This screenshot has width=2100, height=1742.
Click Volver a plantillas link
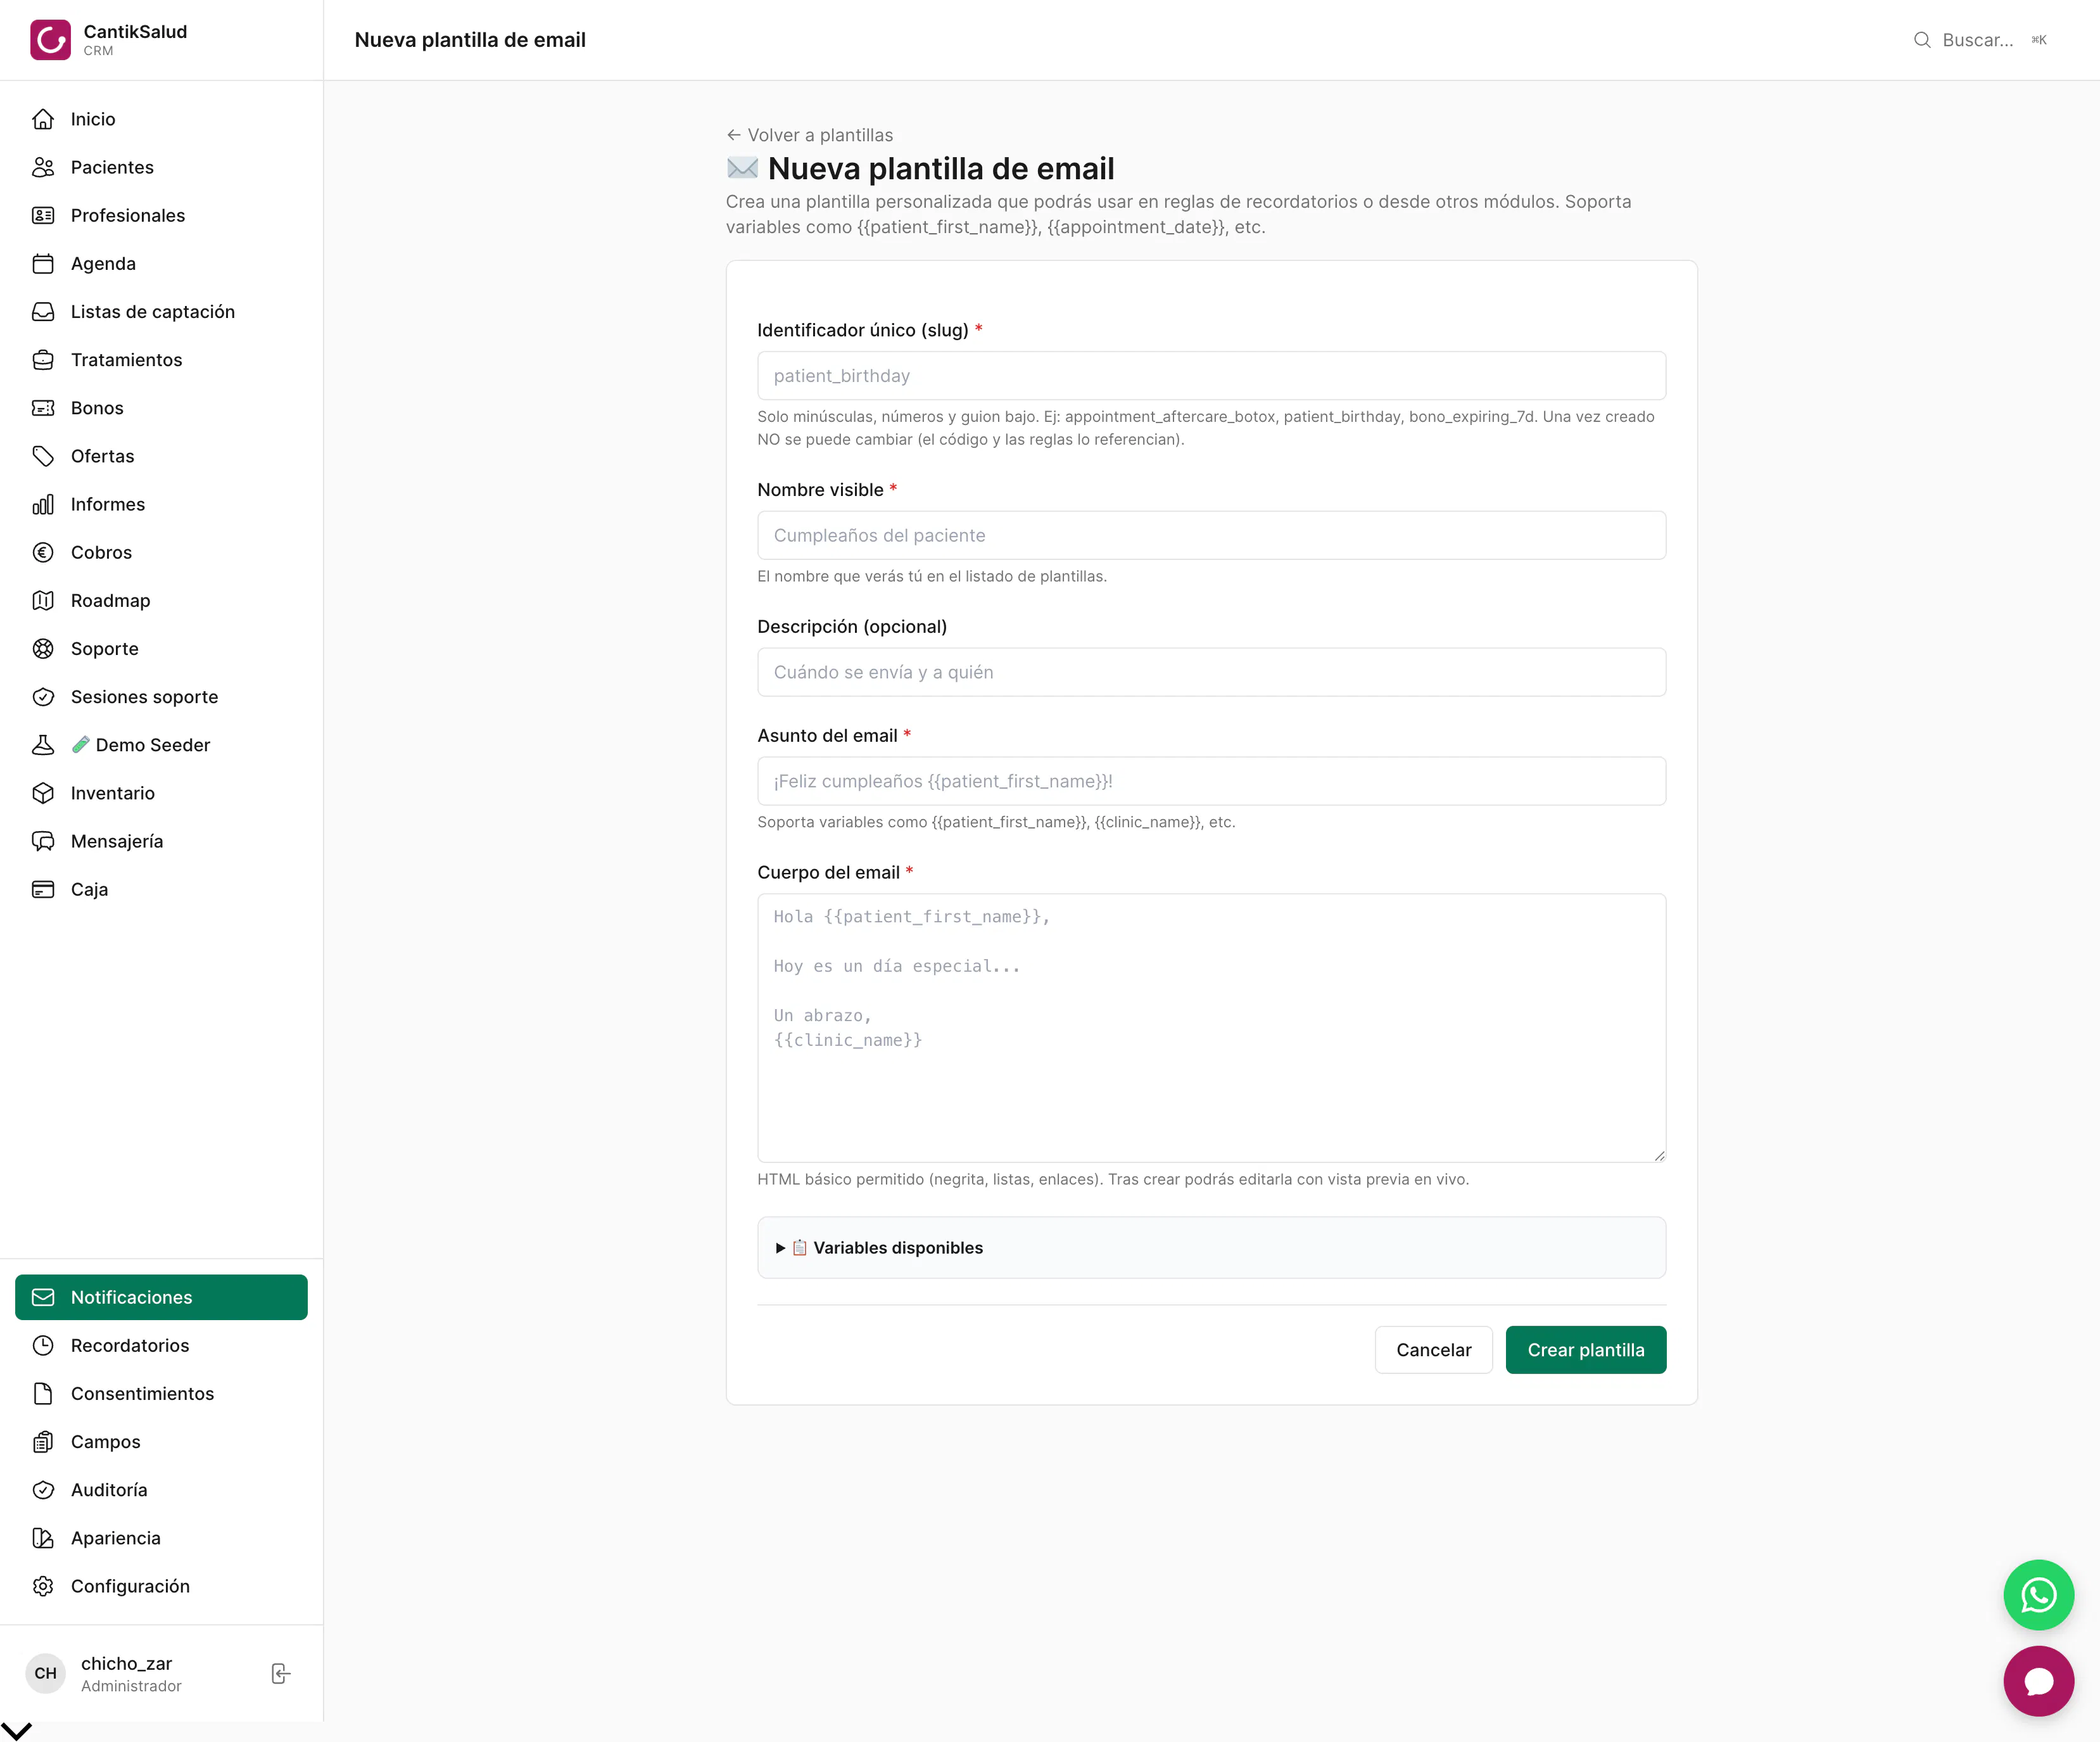810,135
